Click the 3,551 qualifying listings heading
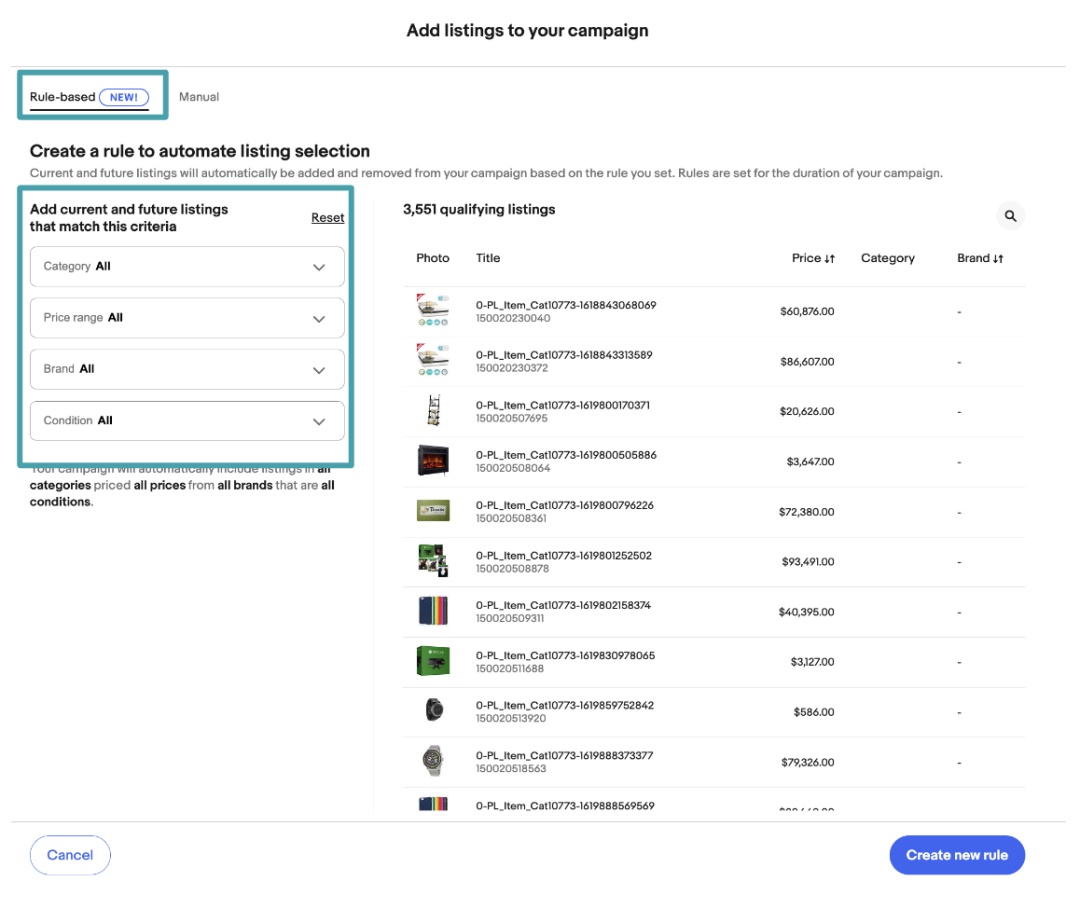 pyautogui.click(x=479, y=209)
